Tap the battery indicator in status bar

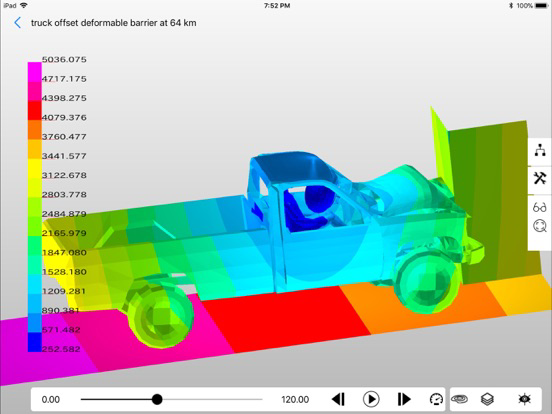[541, 5]
